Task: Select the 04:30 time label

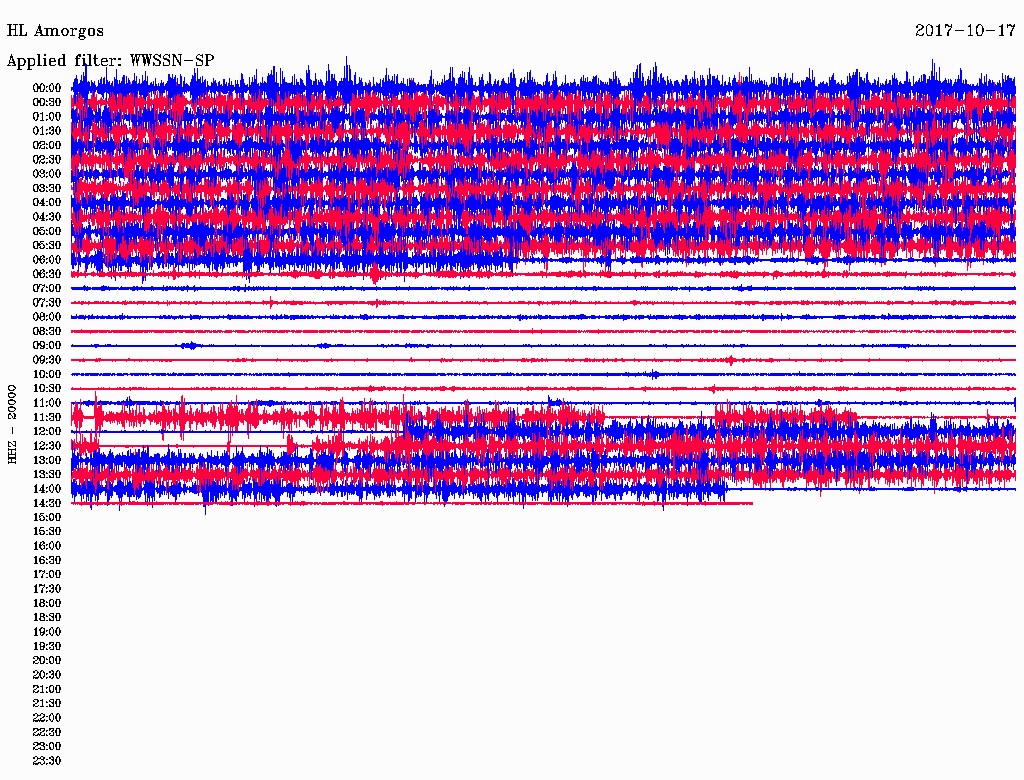Action: click(47, 217)
